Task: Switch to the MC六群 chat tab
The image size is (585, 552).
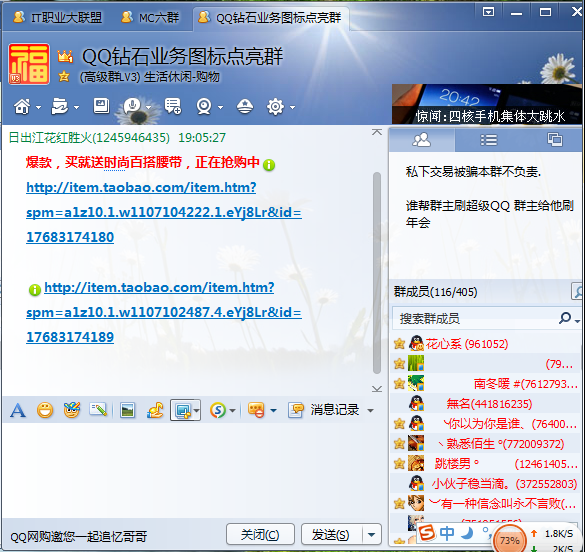Action: (x=151, y=17)
